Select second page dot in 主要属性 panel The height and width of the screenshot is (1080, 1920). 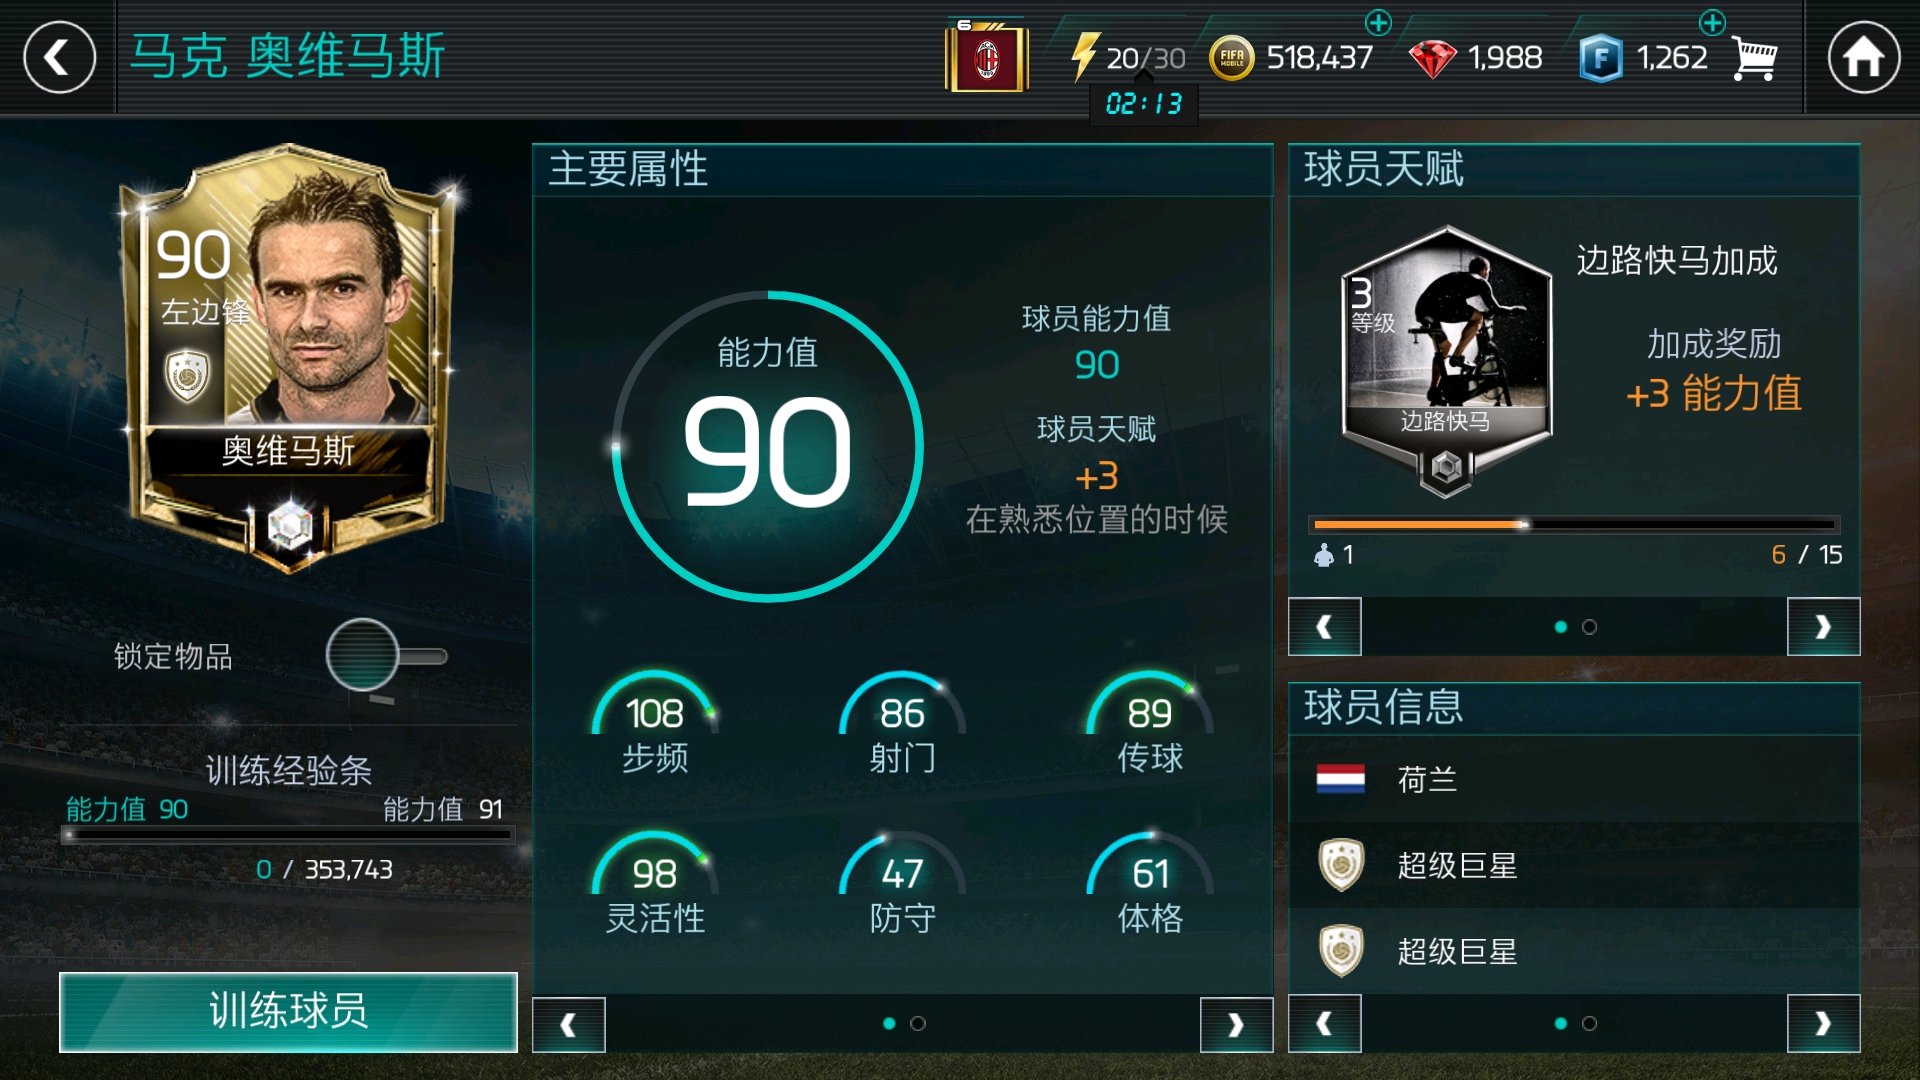pyautogui.click(x=917, y=1023)
